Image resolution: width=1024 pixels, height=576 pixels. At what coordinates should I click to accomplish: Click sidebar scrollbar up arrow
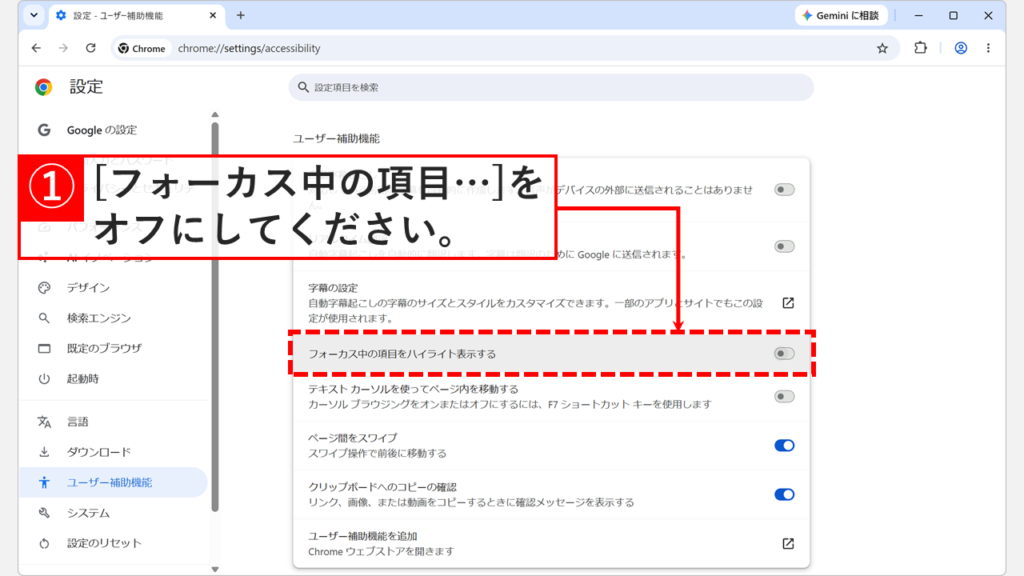click(x=215, y=115)
